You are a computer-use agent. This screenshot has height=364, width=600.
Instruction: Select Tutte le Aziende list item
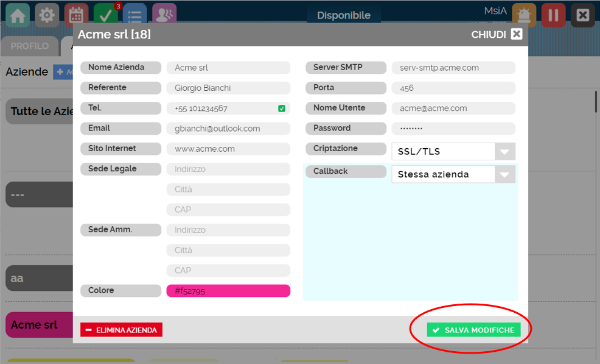tap(39, 111)
